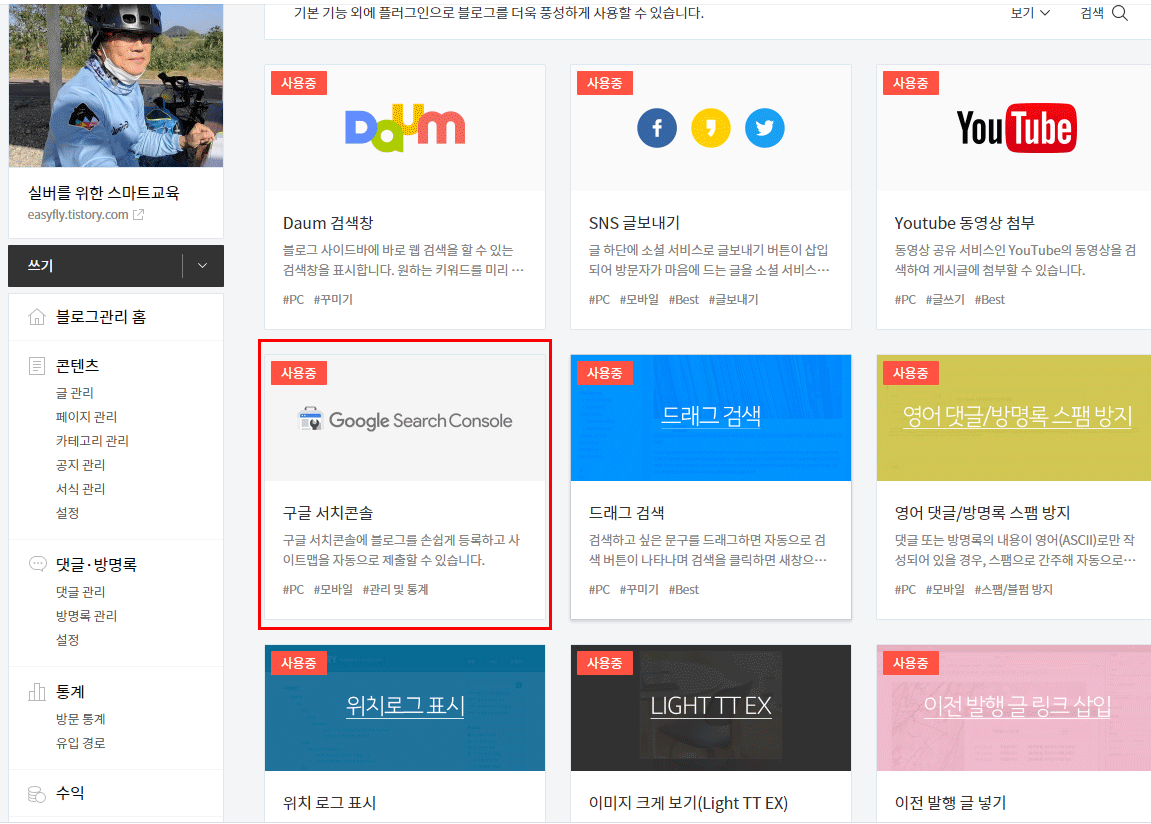Viewport: 1151px width, 824px height.
Task: Click the 통계 bar chart icon
Action: (x=37, y=691)
